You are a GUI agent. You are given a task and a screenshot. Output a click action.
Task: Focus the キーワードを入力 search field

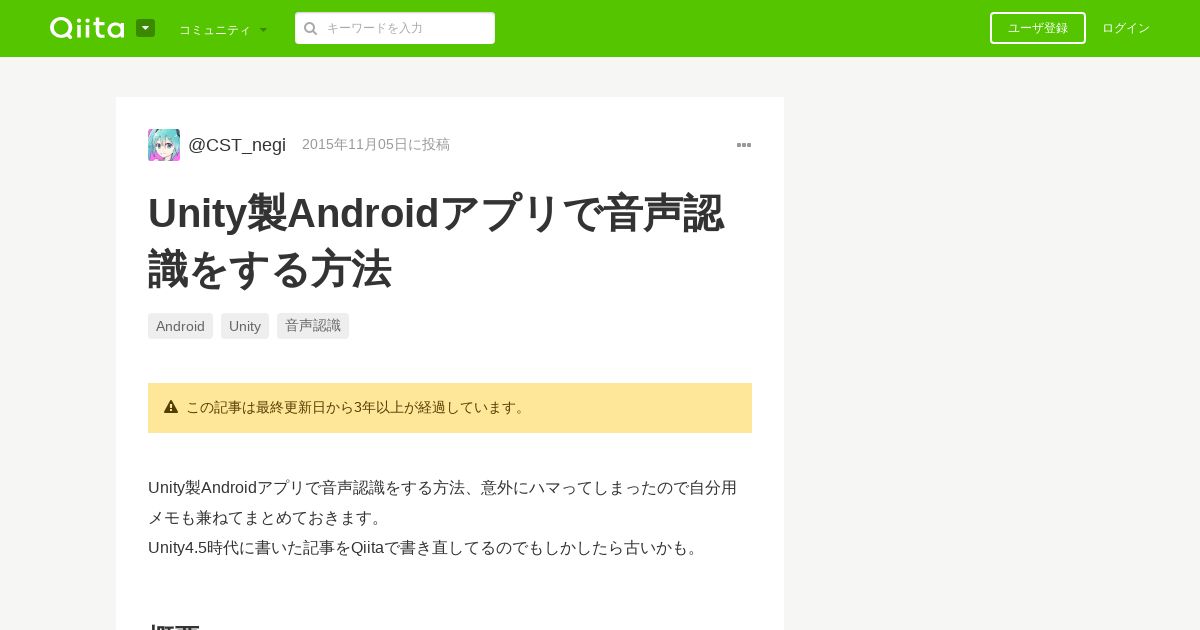click(395, 28)
